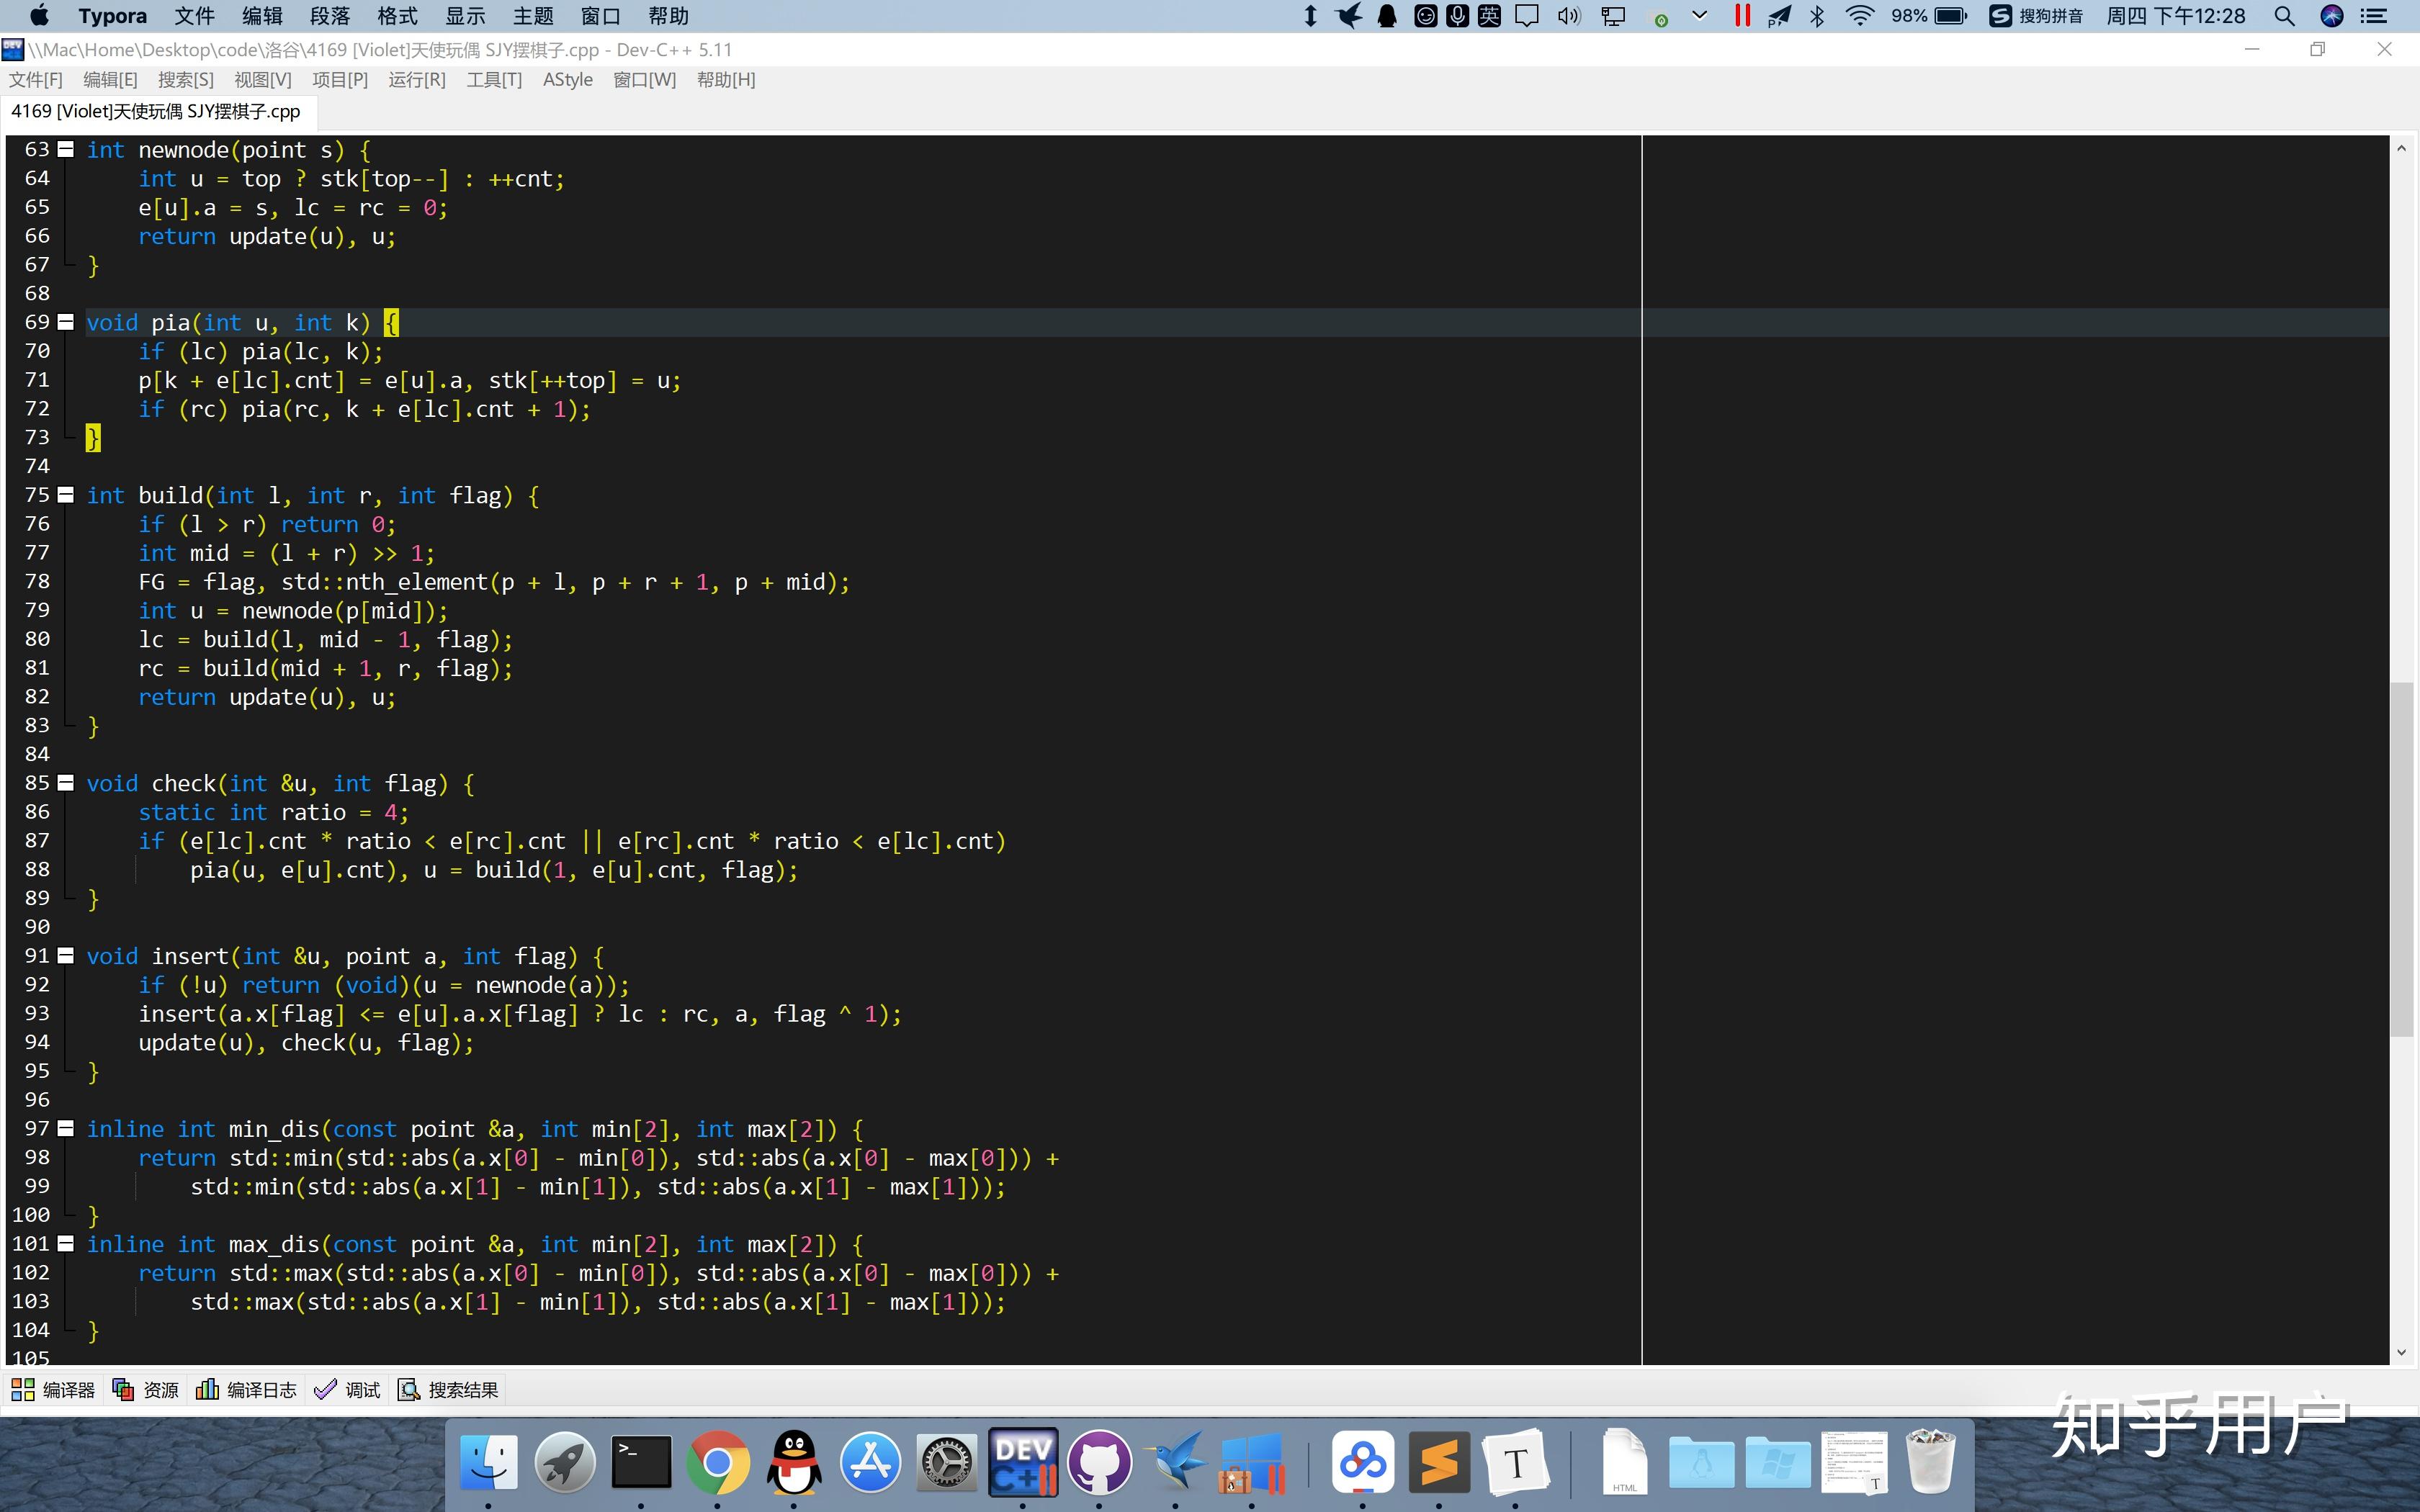Mute the volume via the speaker icon
This screenshot has width=2420, height=1512.
[1568, 16]
